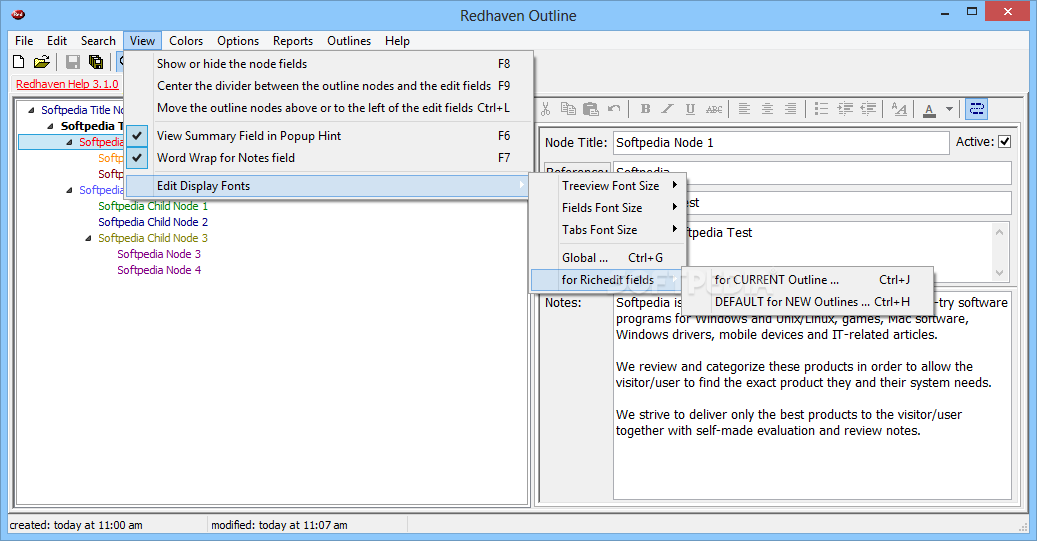Choose Move the outline nodes menu entry

point(329,107)
